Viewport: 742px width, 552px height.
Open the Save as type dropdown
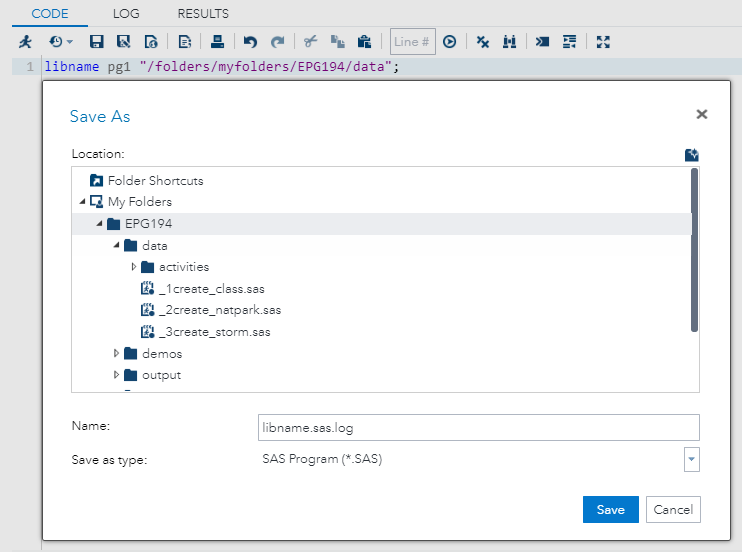click(691, 459)
